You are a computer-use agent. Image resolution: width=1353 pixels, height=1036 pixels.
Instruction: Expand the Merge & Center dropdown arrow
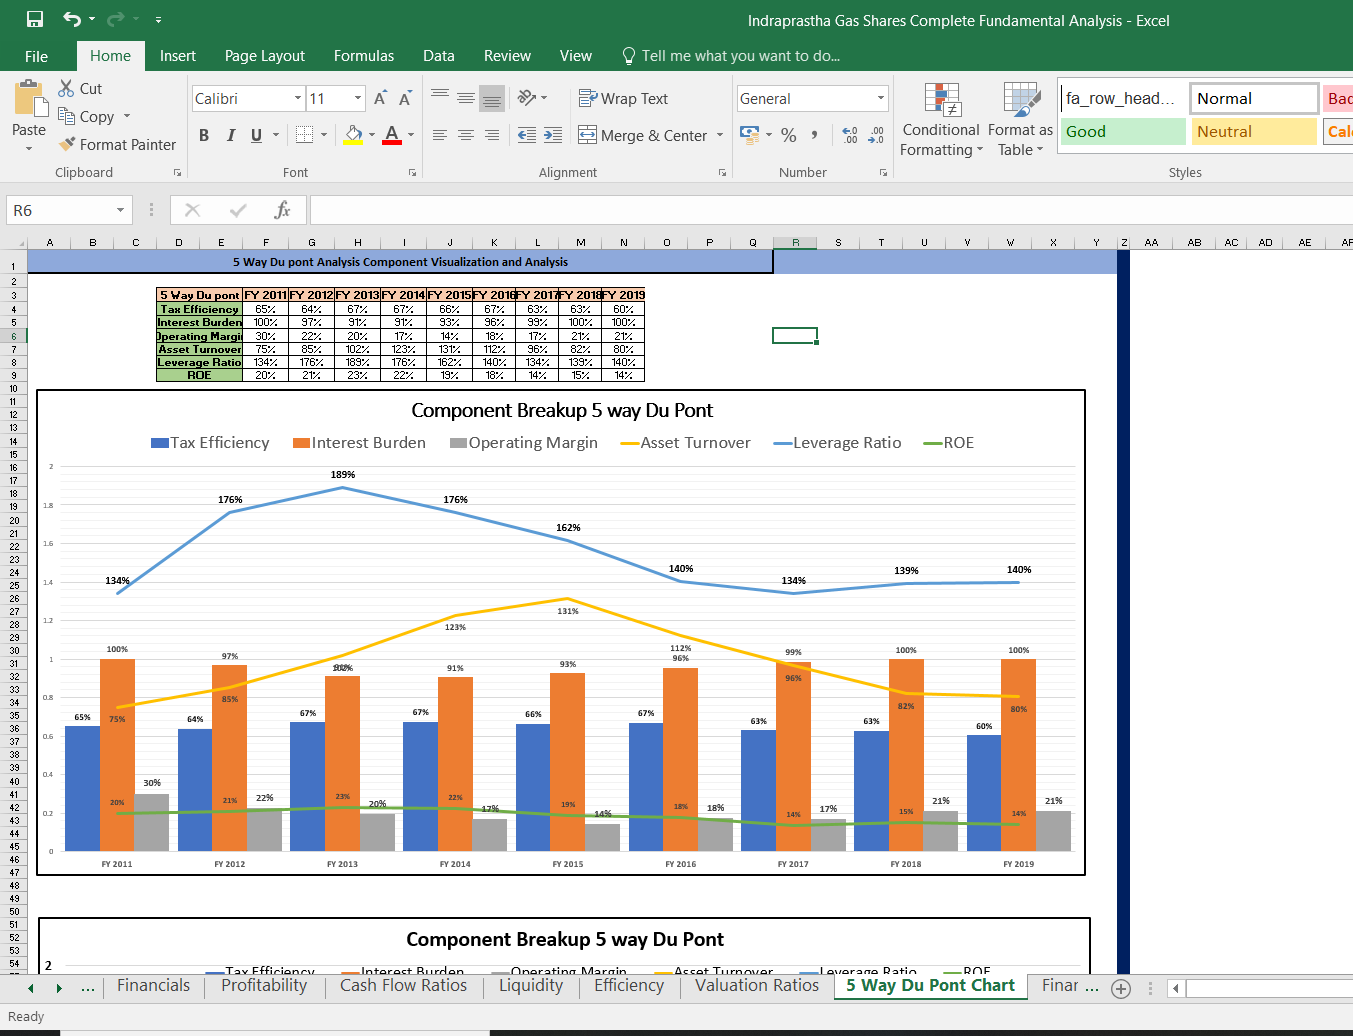(720, 135)
